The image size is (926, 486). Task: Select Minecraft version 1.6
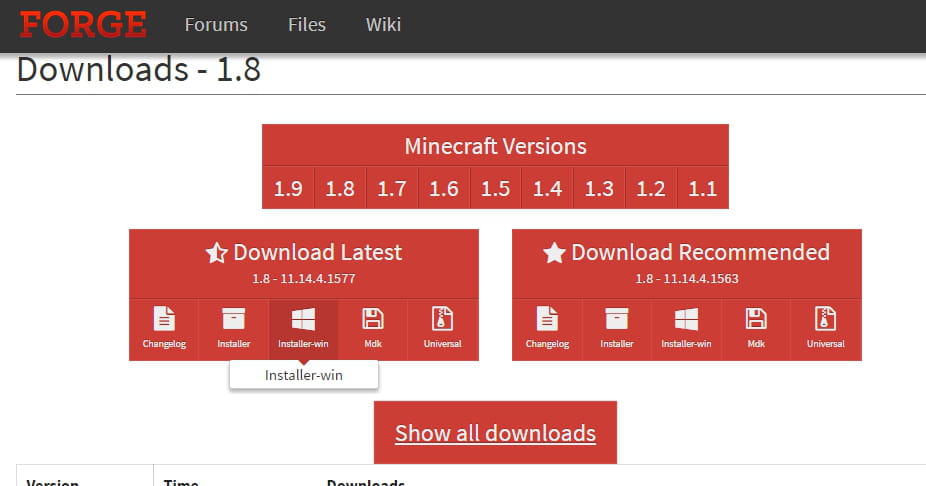[444, 188]
